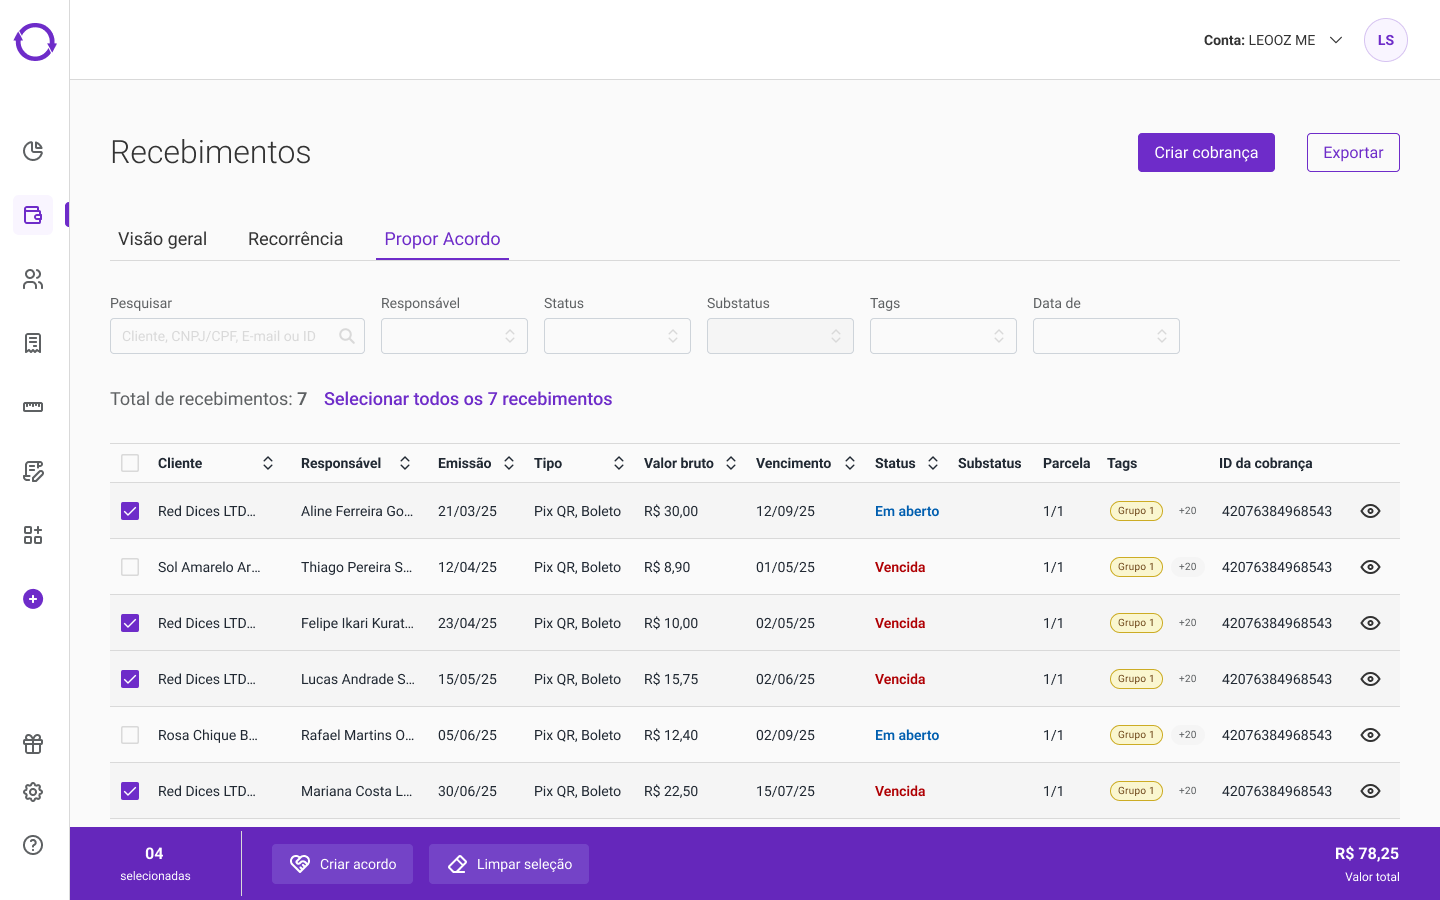Click the circular app logo
1440x900 pixels.
coord(35,42)
